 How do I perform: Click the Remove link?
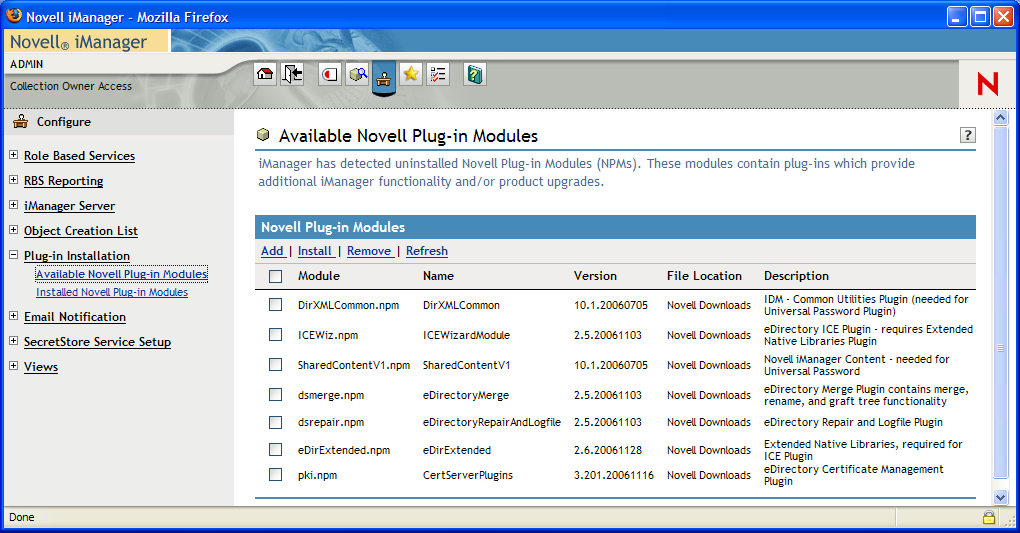369,251
